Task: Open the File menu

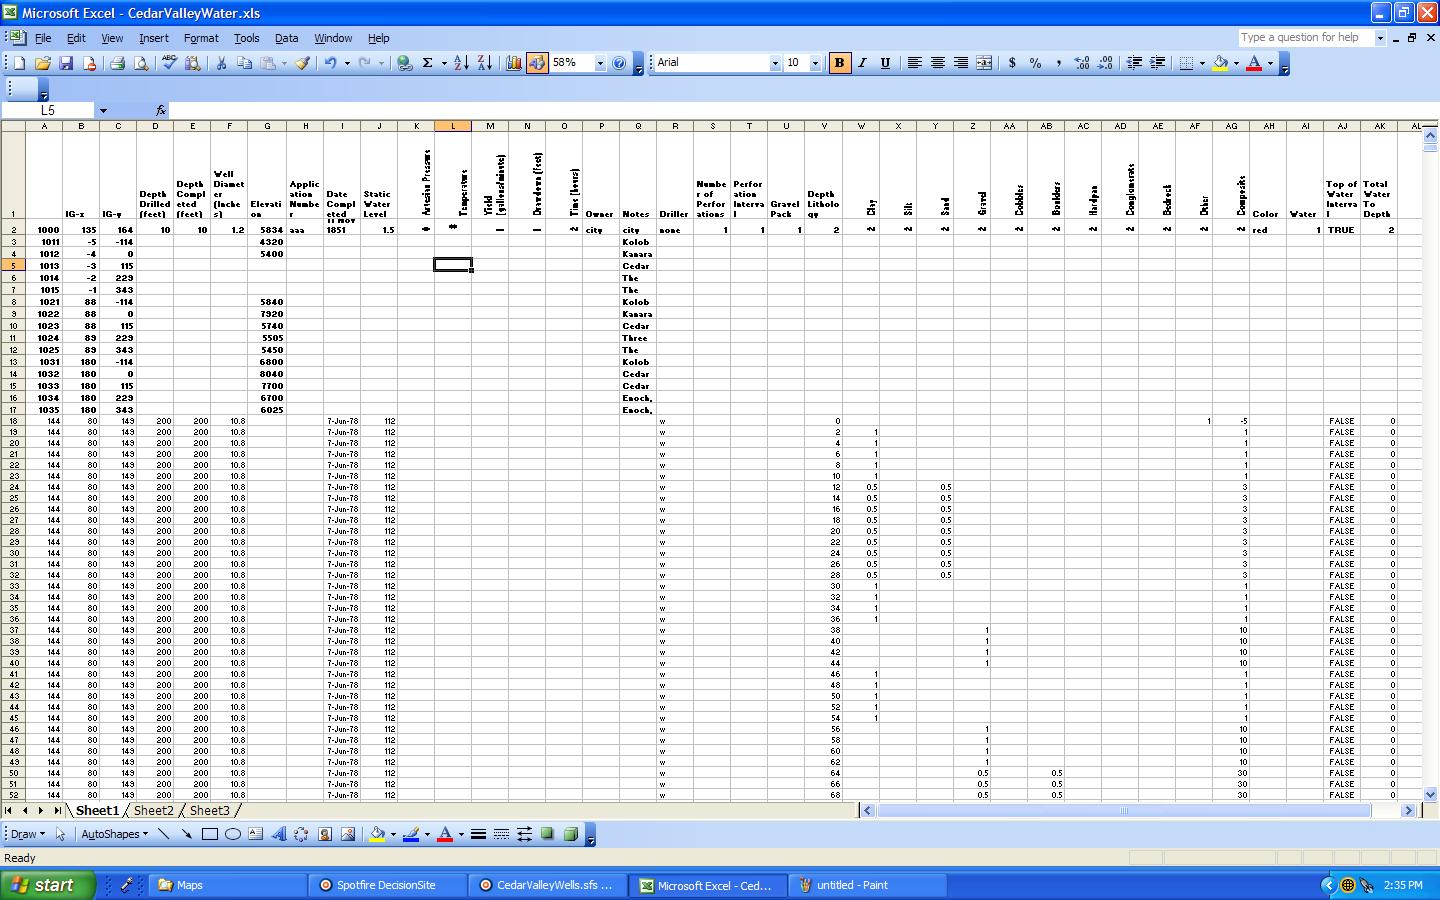Action: (x=43, y=38)
